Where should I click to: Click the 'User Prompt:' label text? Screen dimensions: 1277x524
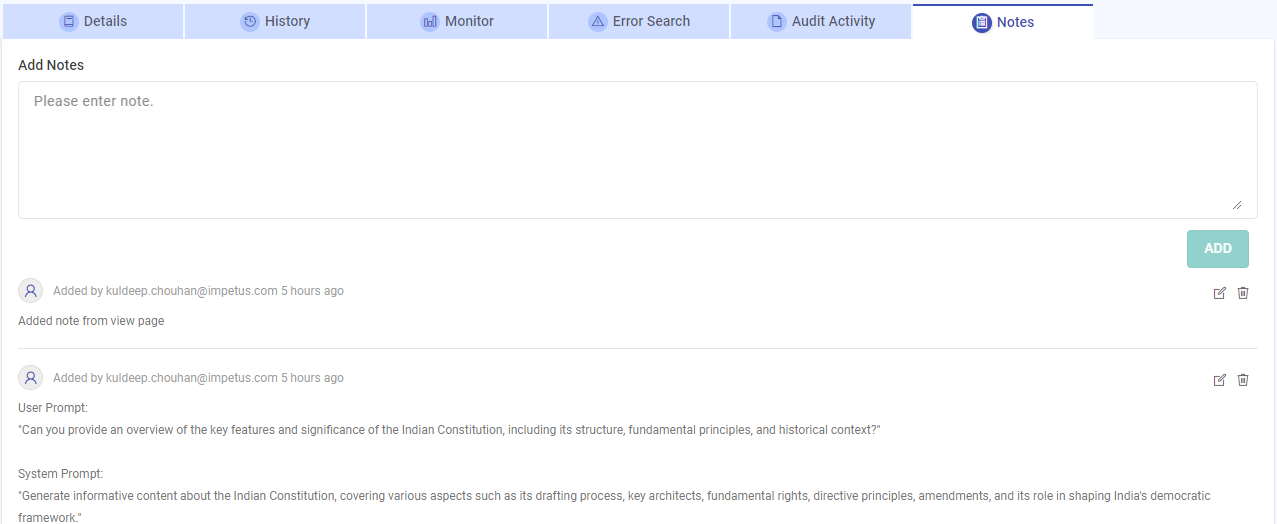[x=53, y=408]
